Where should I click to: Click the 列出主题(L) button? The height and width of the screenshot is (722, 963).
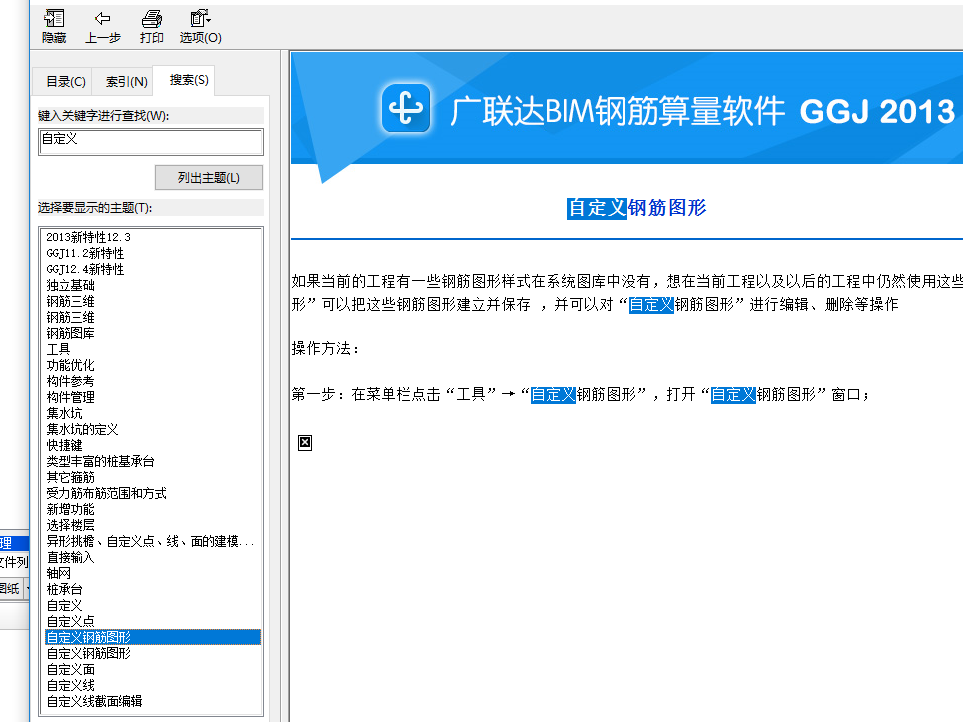209,178
